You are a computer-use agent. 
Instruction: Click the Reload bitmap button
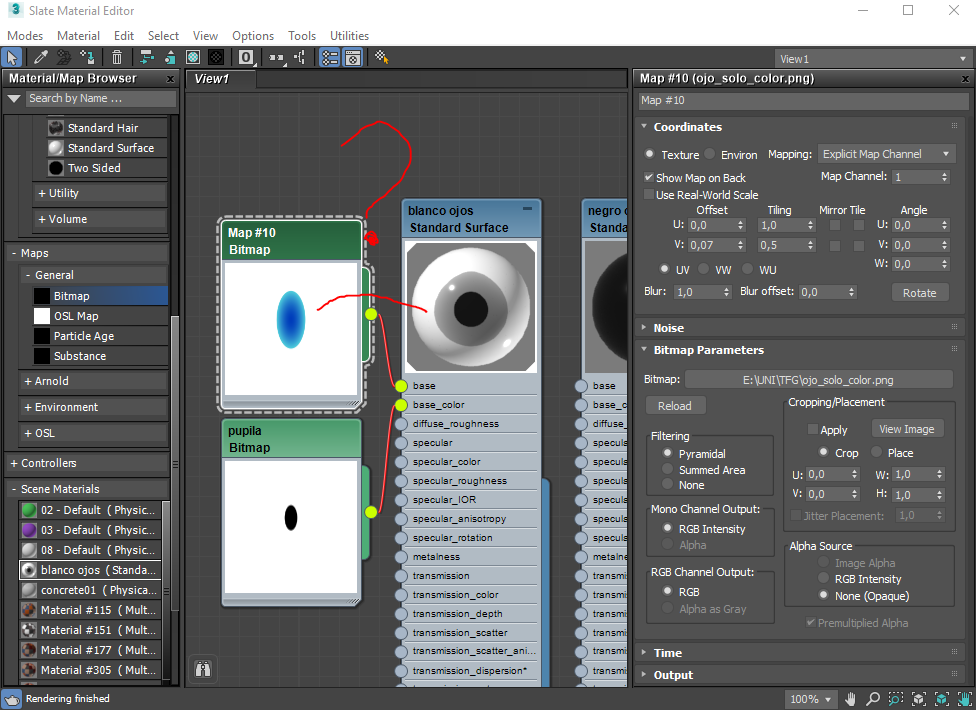click(675, 406)
